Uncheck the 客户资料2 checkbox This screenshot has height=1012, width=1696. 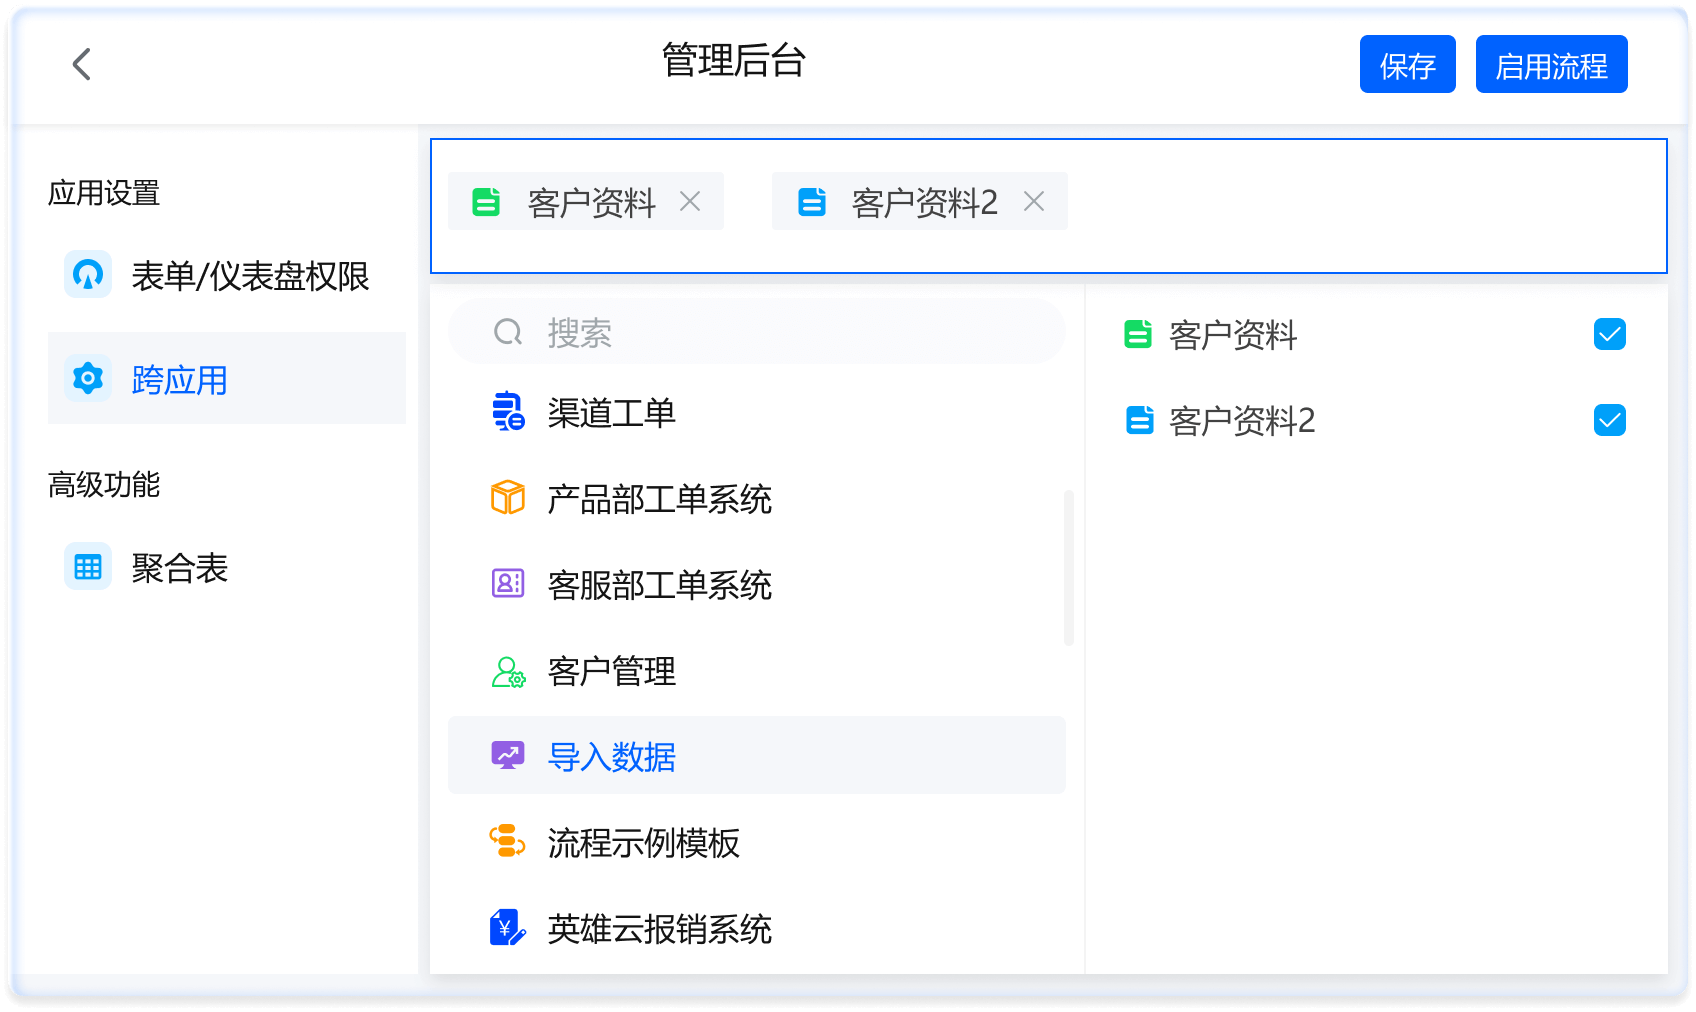[1610, 420]
